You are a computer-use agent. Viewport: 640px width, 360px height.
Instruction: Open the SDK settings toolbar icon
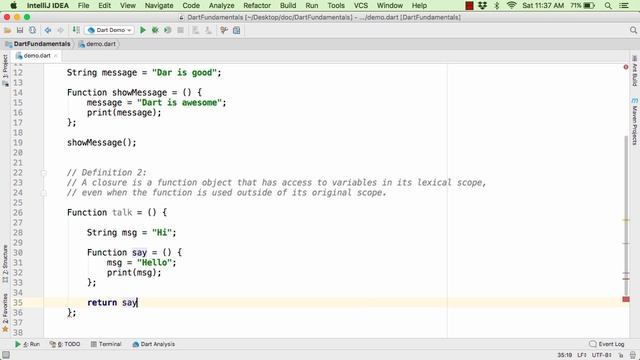pyautogui.click(x=236, y=30)
